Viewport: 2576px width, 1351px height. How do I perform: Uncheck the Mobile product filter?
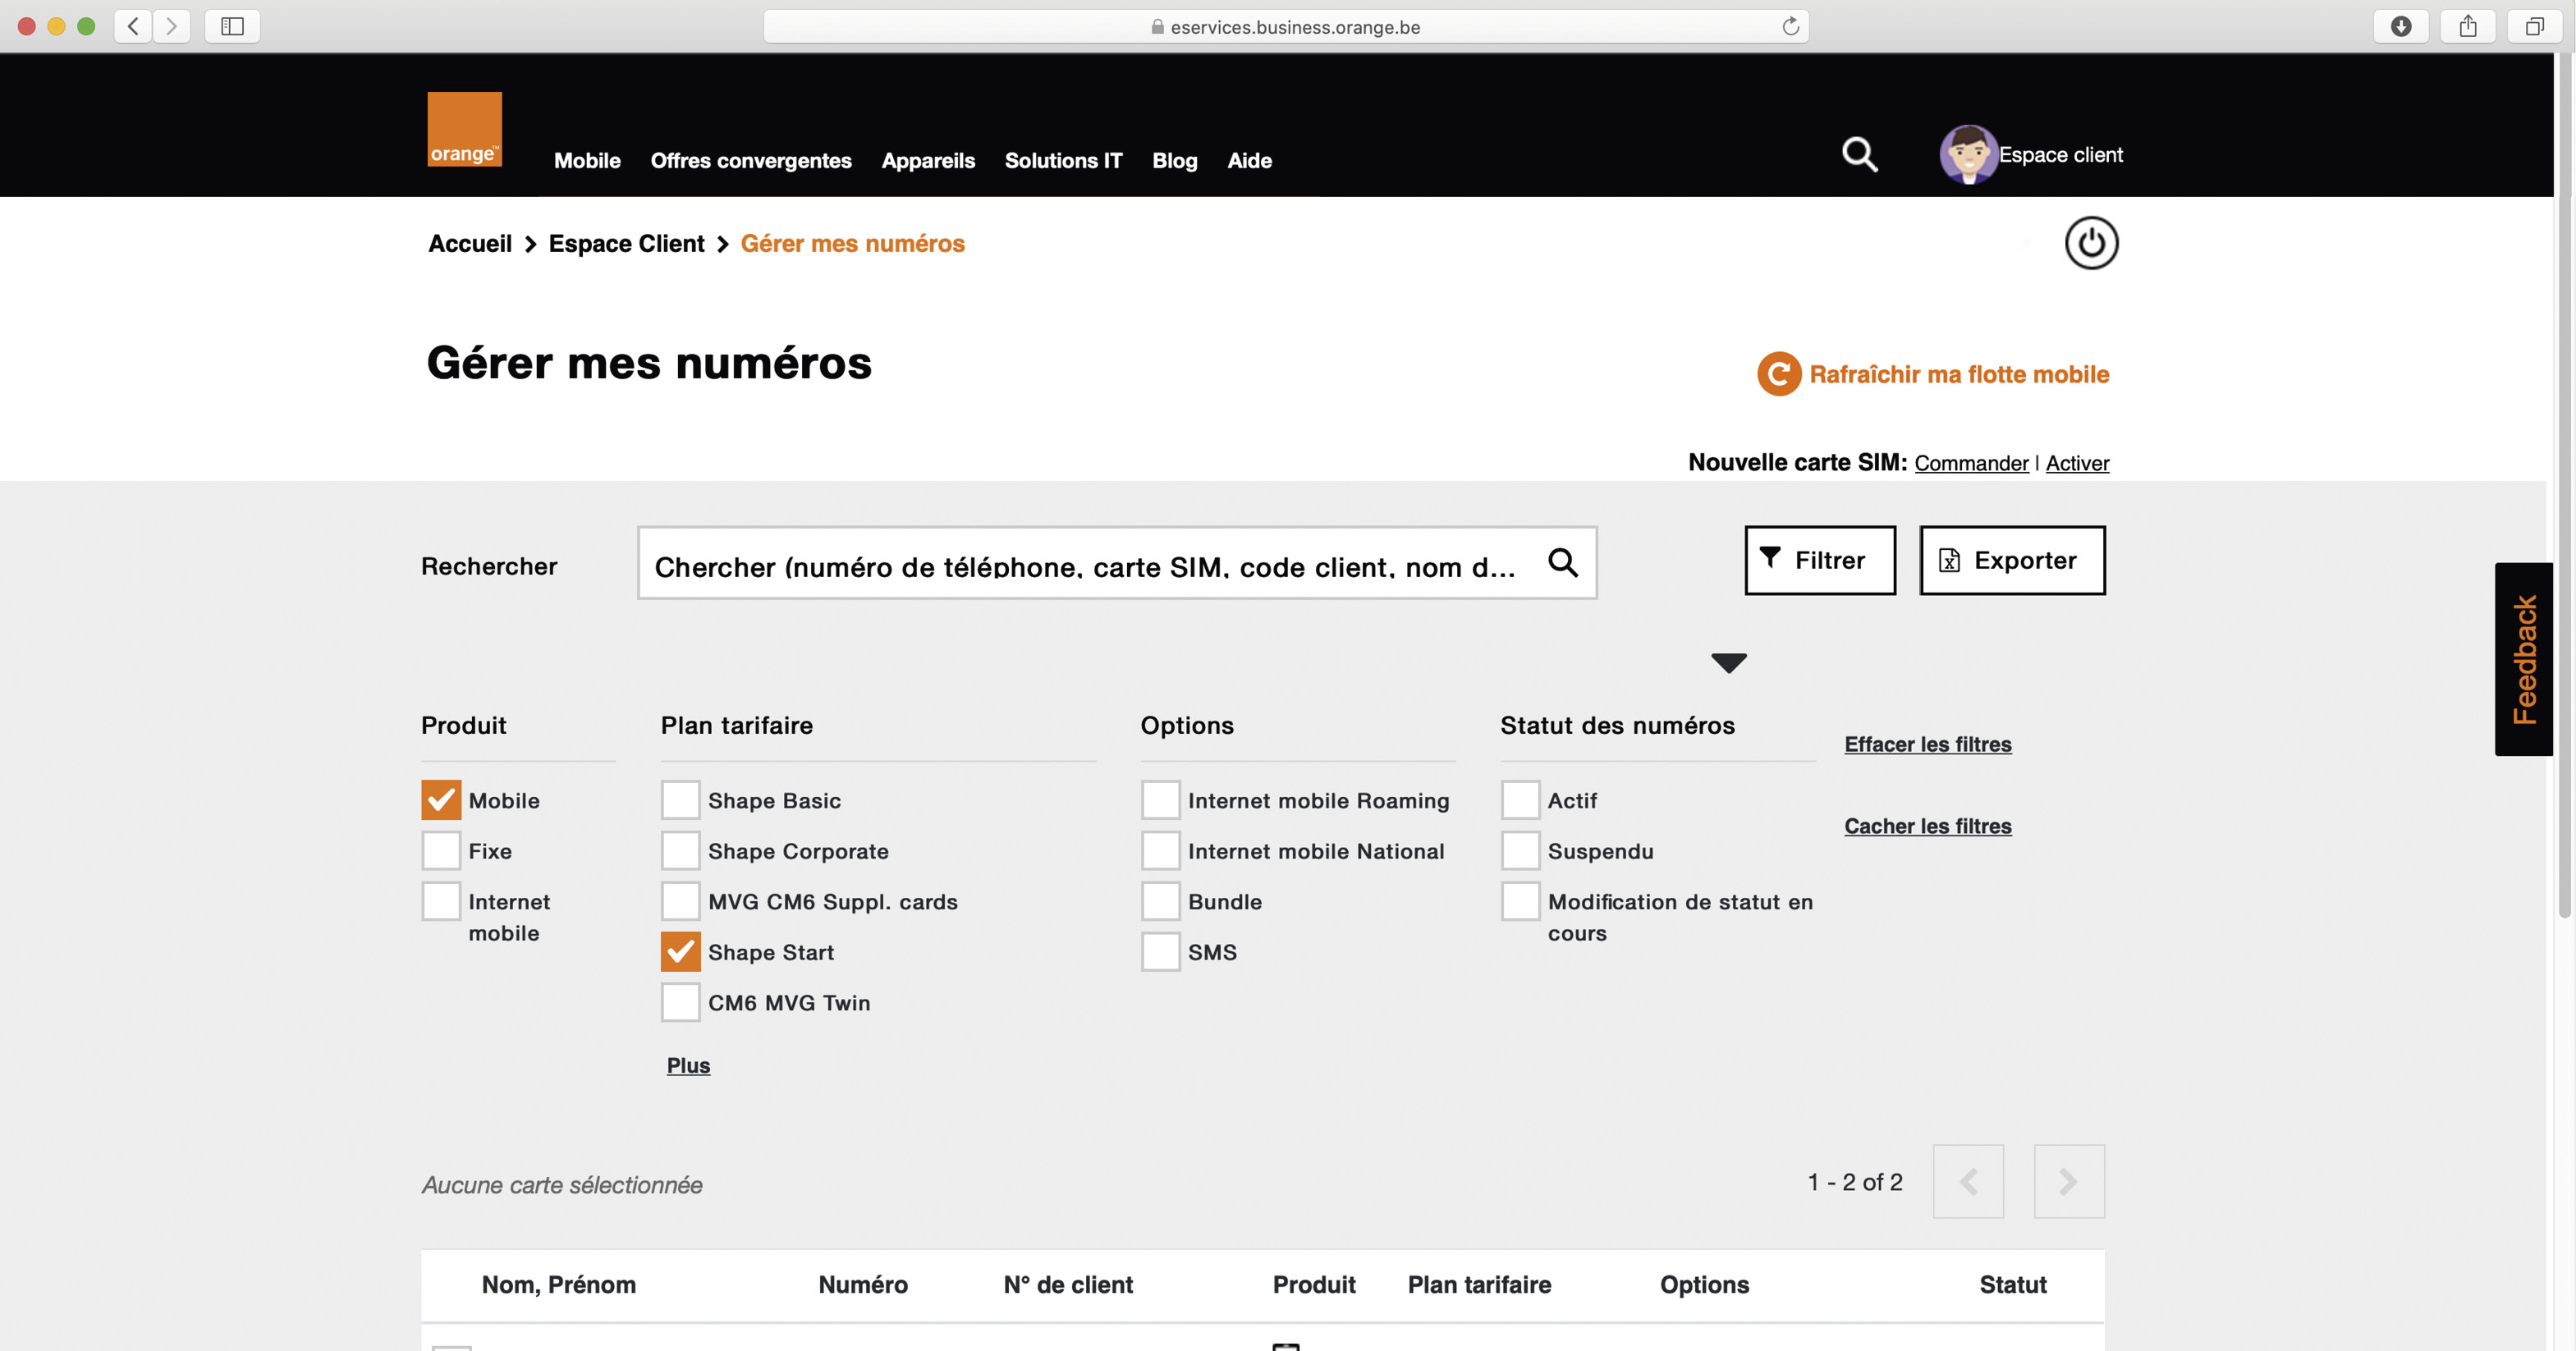pos(440,800)
